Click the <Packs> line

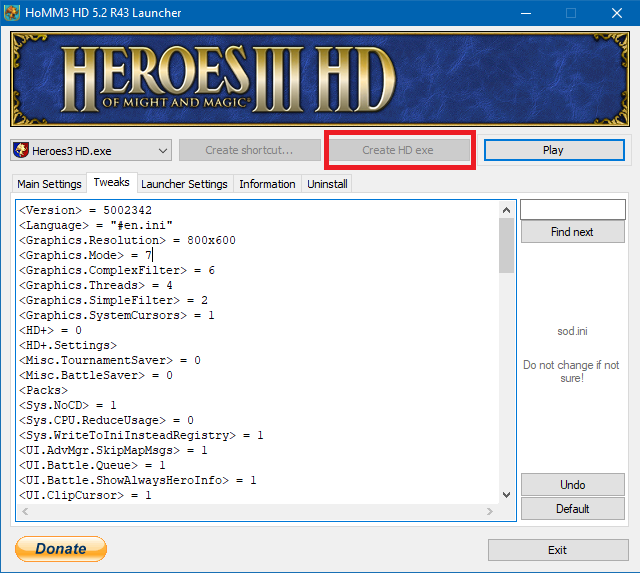tap(43, 390)
